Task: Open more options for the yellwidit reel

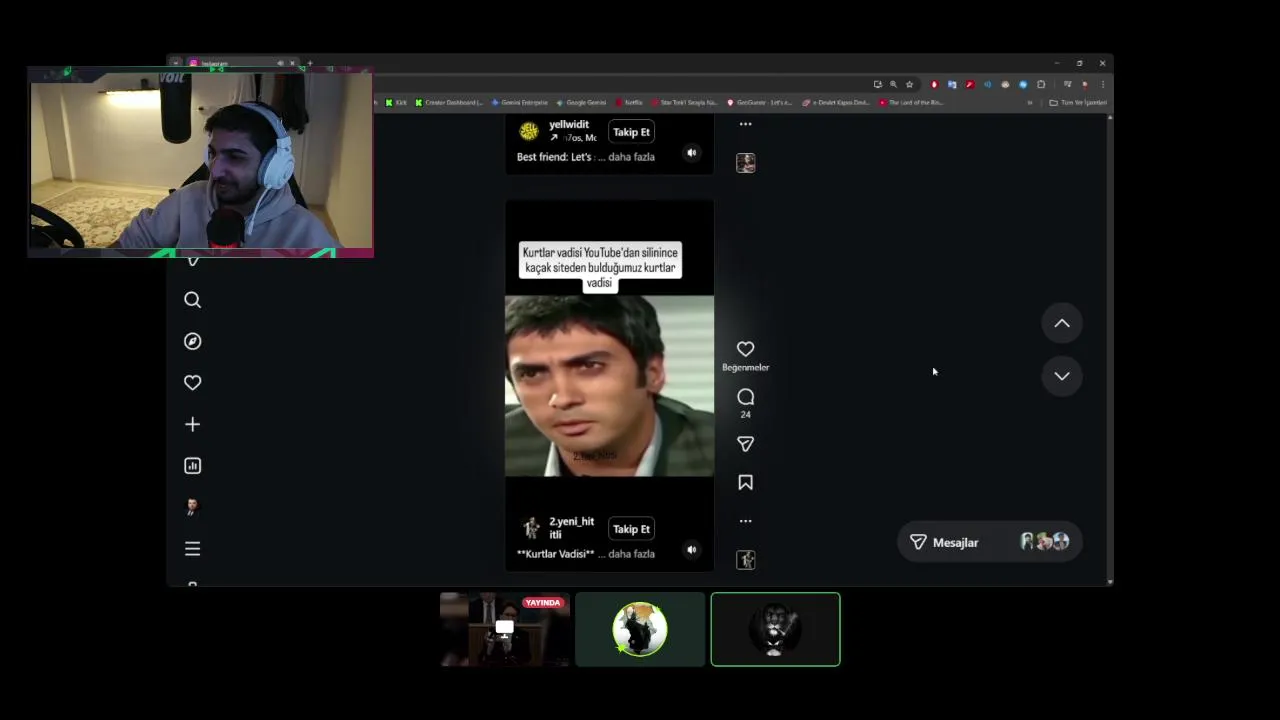Action: (745, 124)
